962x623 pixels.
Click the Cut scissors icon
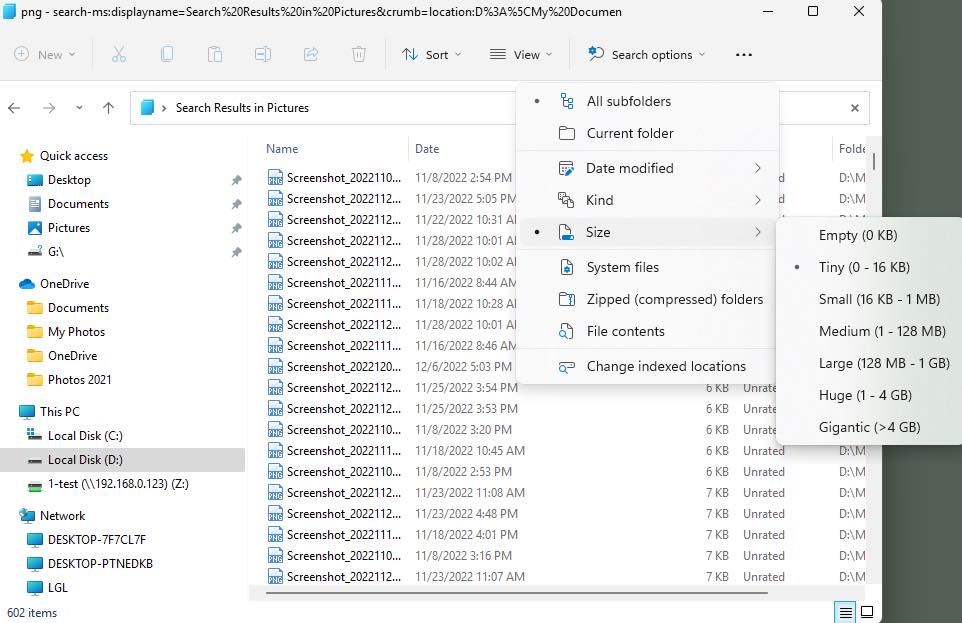pyautogui.click(x=118, y=54)
